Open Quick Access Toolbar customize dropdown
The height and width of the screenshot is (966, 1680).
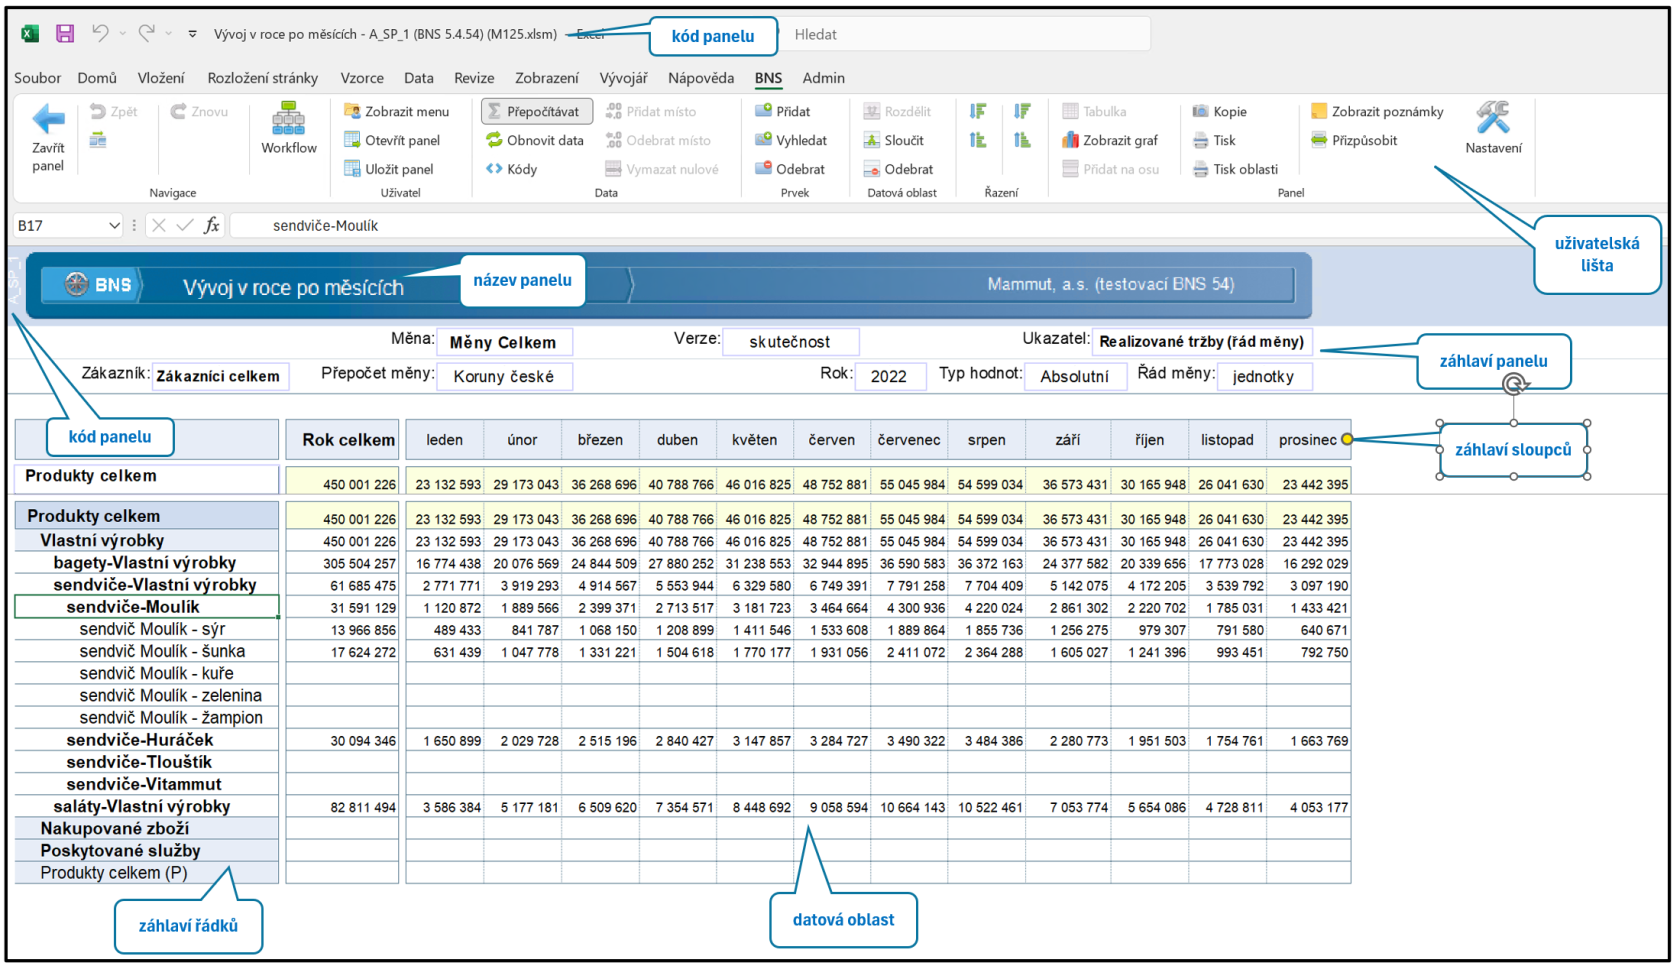click(192, 34)
